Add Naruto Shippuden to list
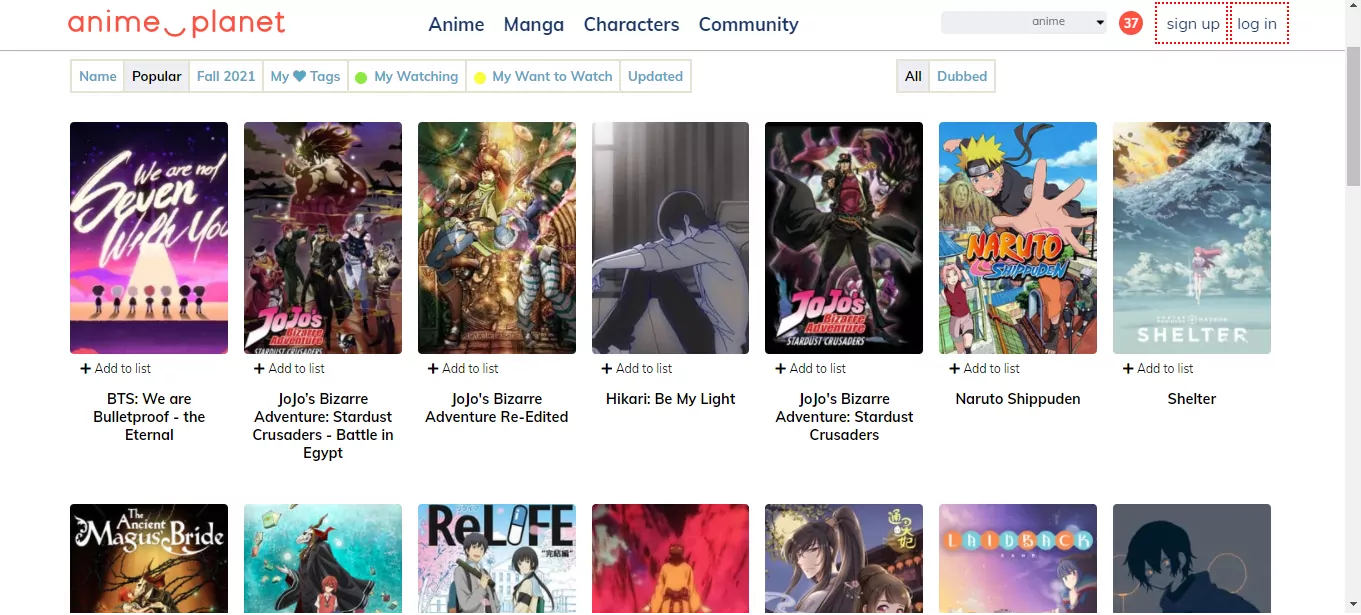The width and height of the screenshot is (1361, 615). click(985, 368)
